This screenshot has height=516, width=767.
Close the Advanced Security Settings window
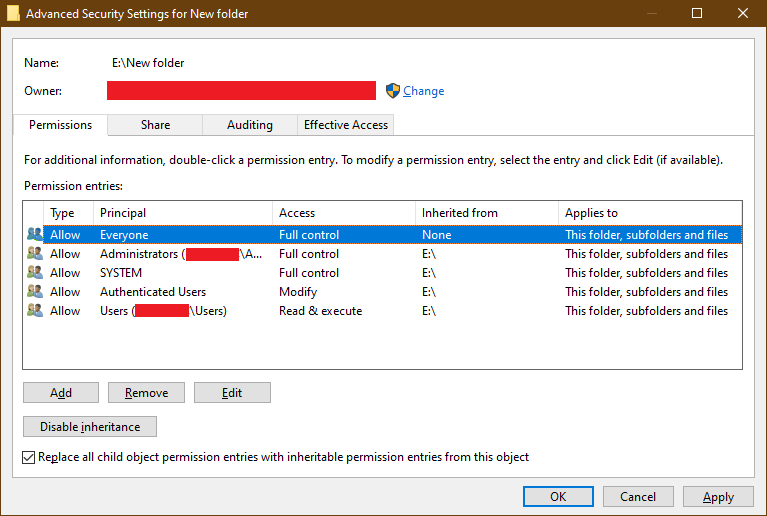743,13
